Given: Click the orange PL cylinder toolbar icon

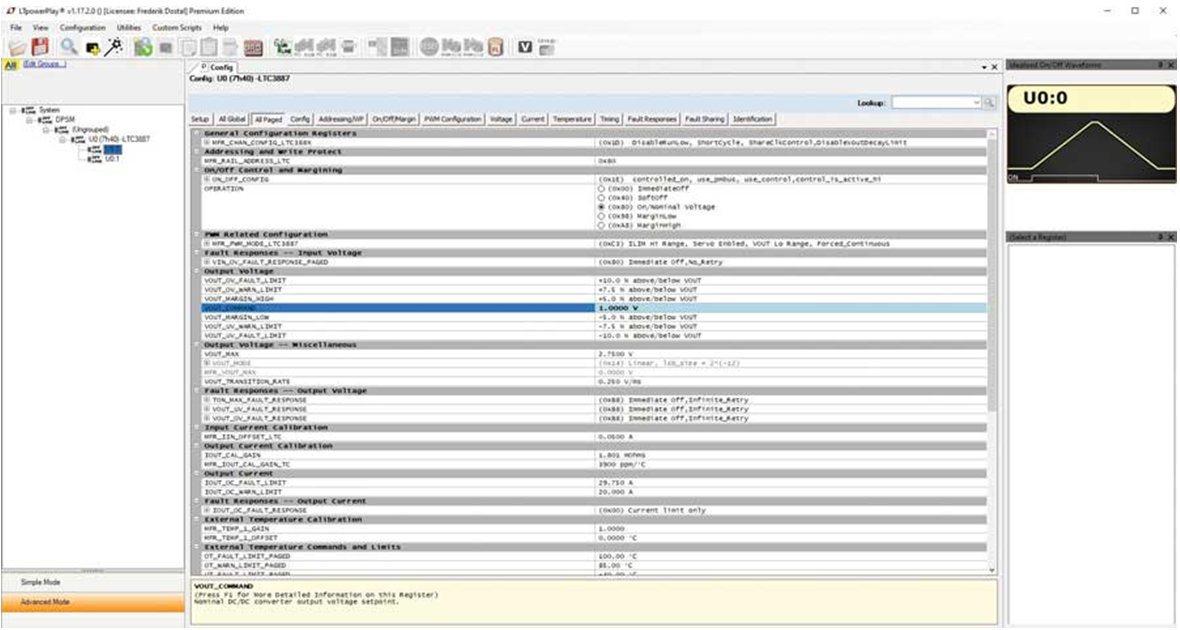Looking at the screenshot, I should 497,47.
